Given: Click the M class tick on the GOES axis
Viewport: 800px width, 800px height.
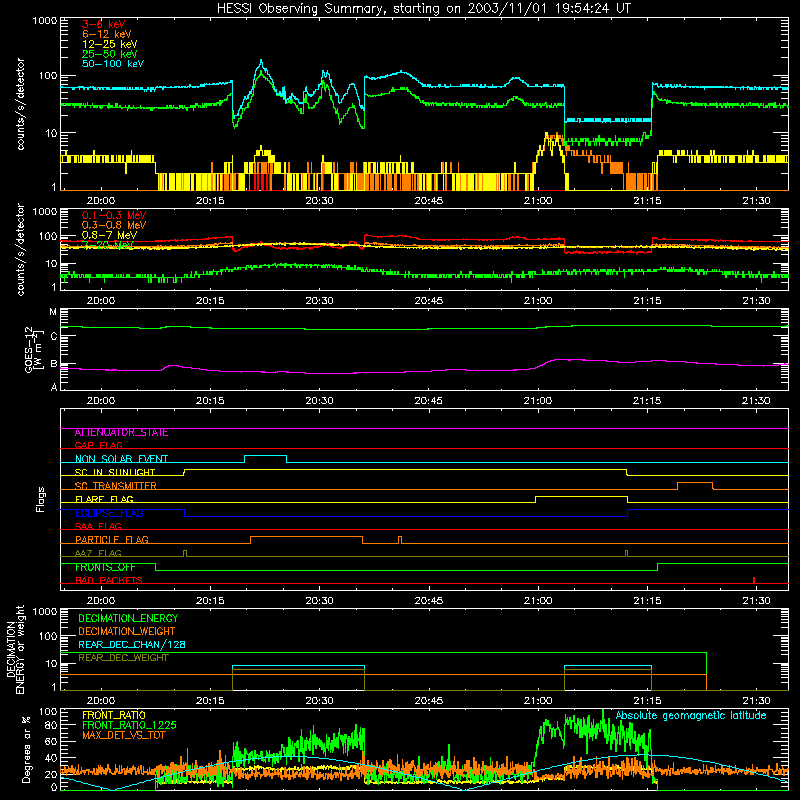Looking at the screenshot, I should tap(53, 312).
